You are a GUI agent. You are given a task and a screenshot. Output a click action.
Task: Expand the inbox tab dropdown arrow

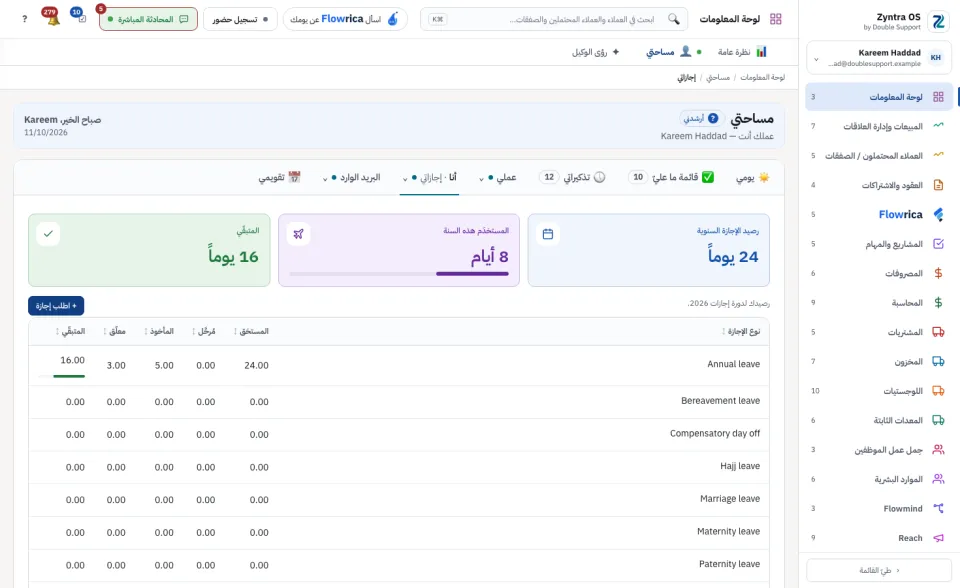[325, 179]
